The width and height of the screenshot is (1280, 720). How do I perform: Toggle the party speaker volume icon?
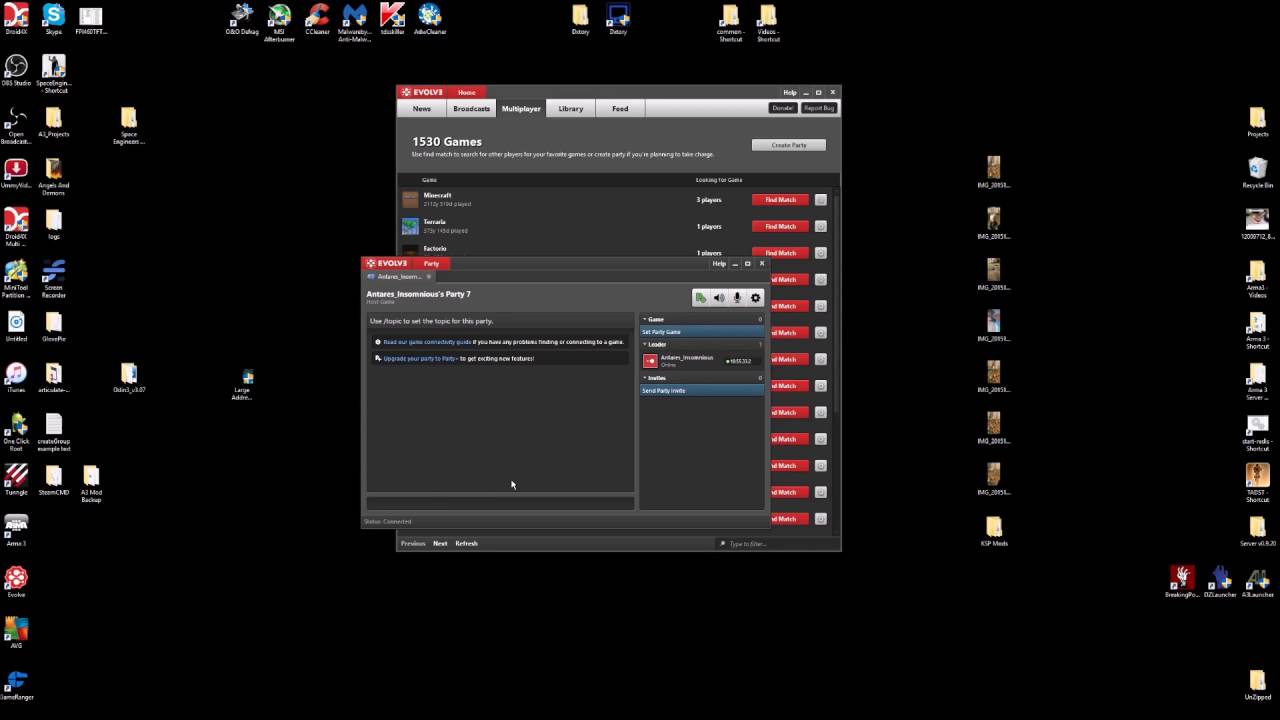click(x=719, y=298)
